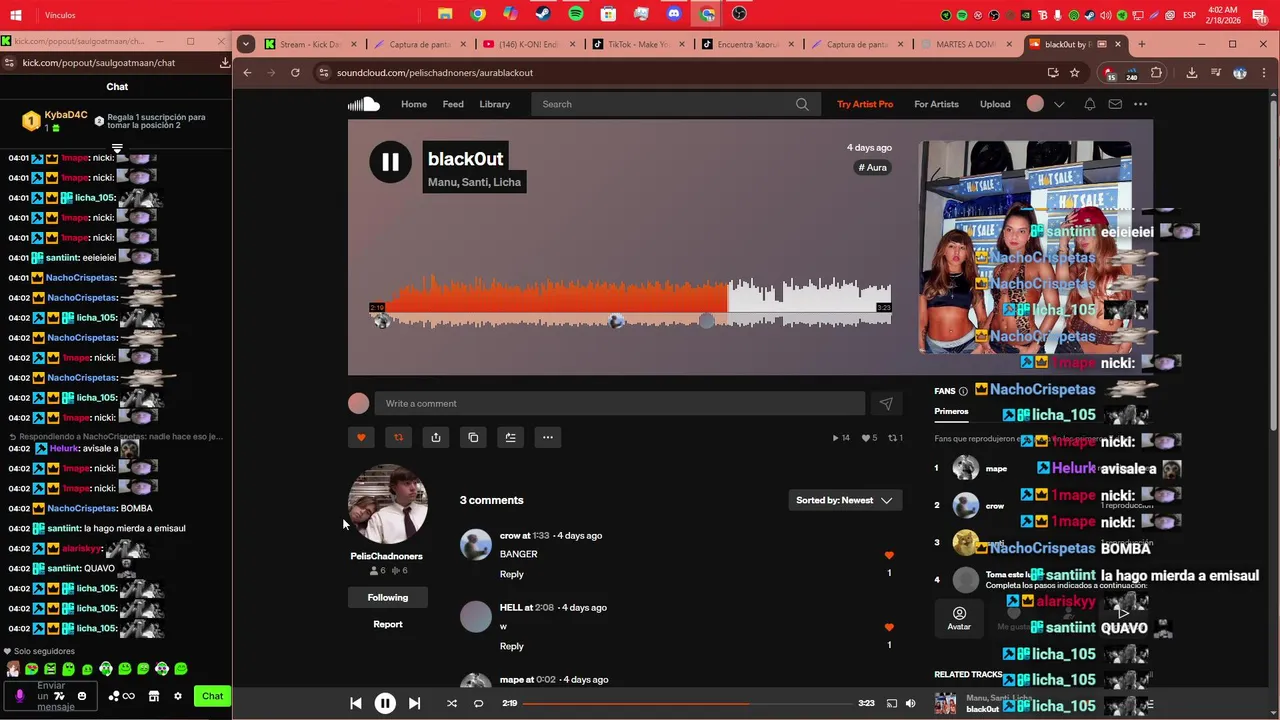Pause playback in the bottom player bar
The height and width of the screenshot is (720, 1280).
385,703
